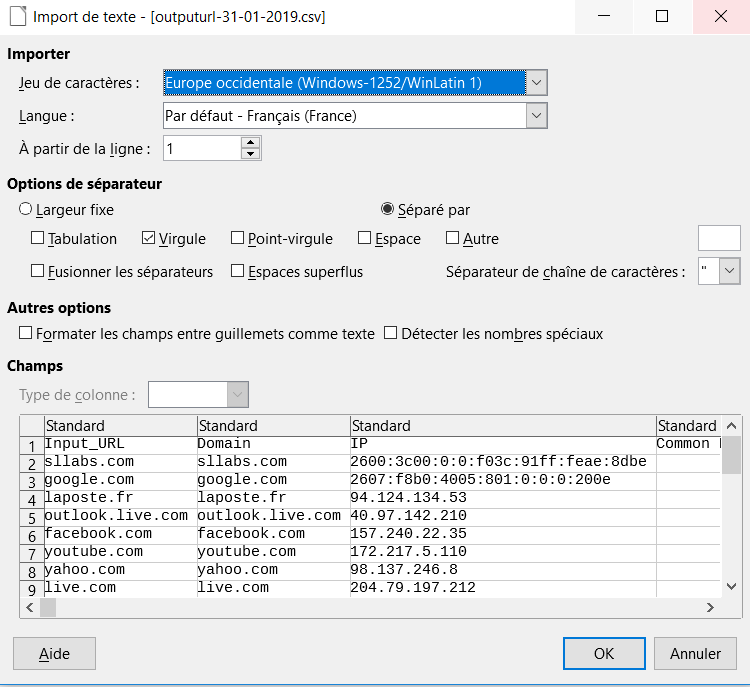The width and height of the screenshot is (750, 687).
Task: Click the document icon in title bar
Action: click(x=16, y=17)
